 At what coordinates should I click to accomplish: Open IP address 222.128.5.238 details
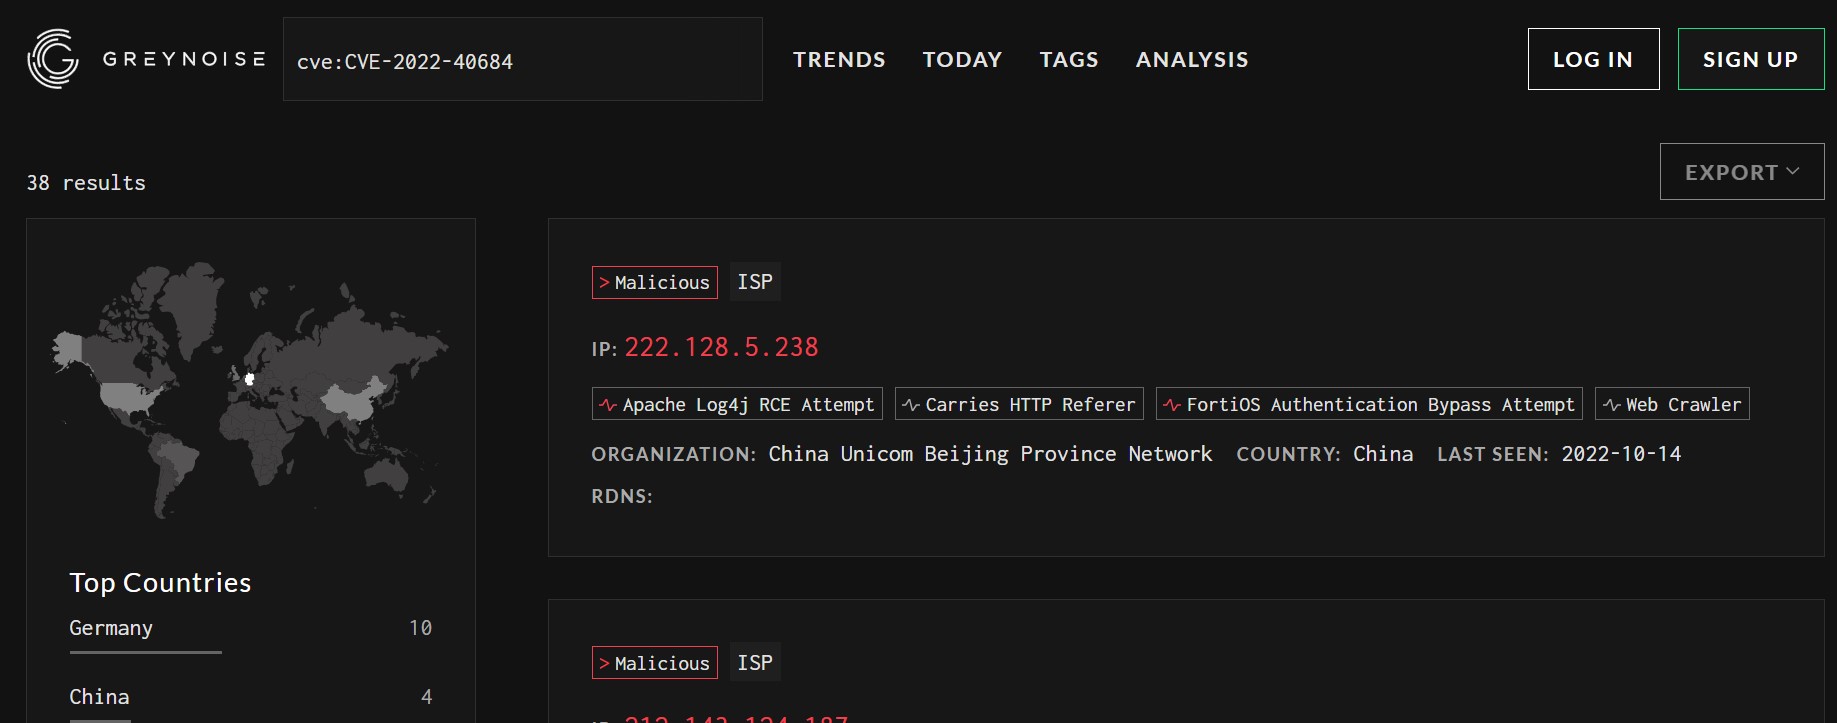pyautogui.click(x=721, y=347)
